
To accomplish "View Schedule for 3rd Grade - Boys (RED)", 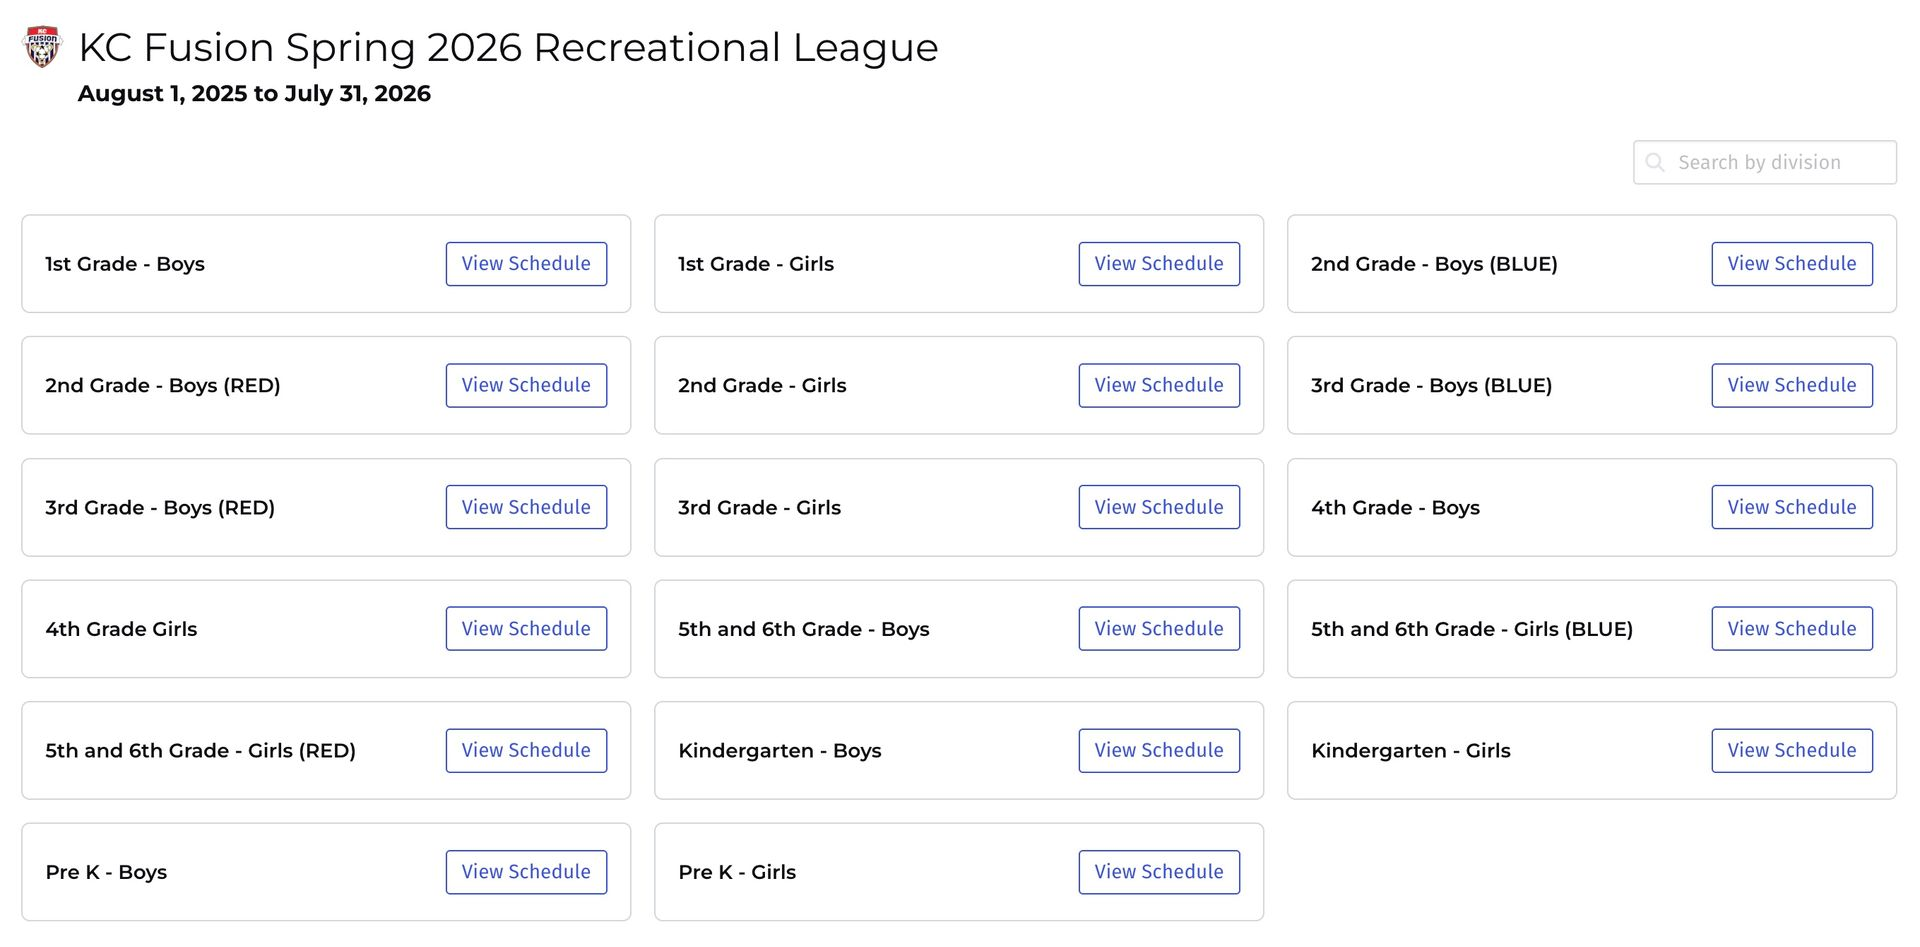I will 526,507.
